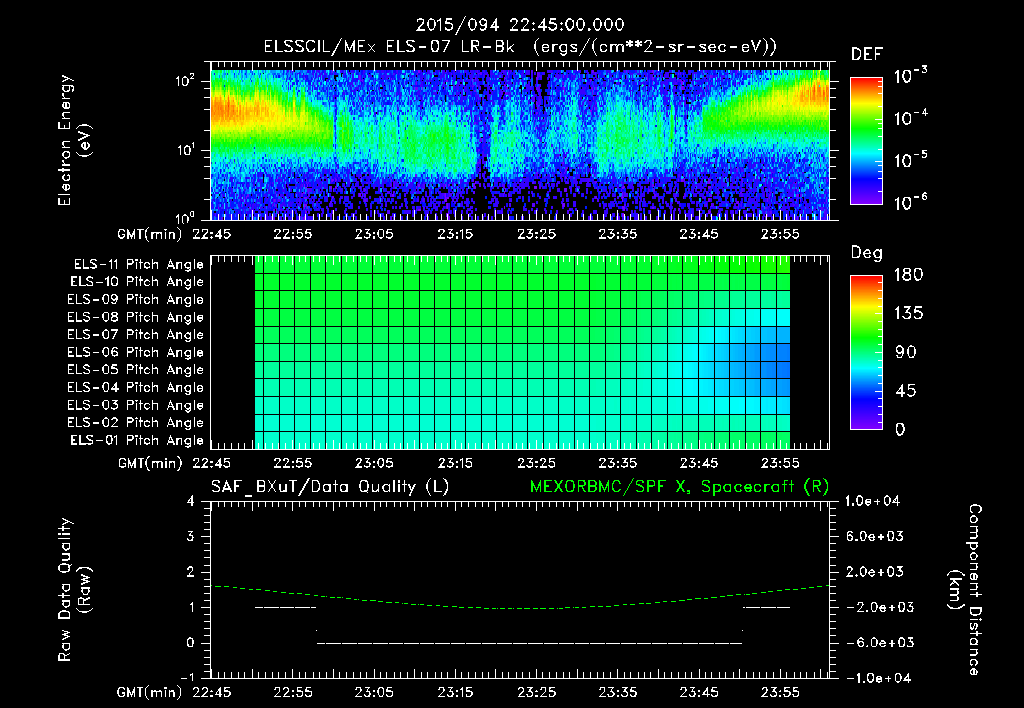The height and width of the screenshot is (708, 1024).
Task: Click 23:35 tick under pitch angle panel
Action: [x=618, y=463]
